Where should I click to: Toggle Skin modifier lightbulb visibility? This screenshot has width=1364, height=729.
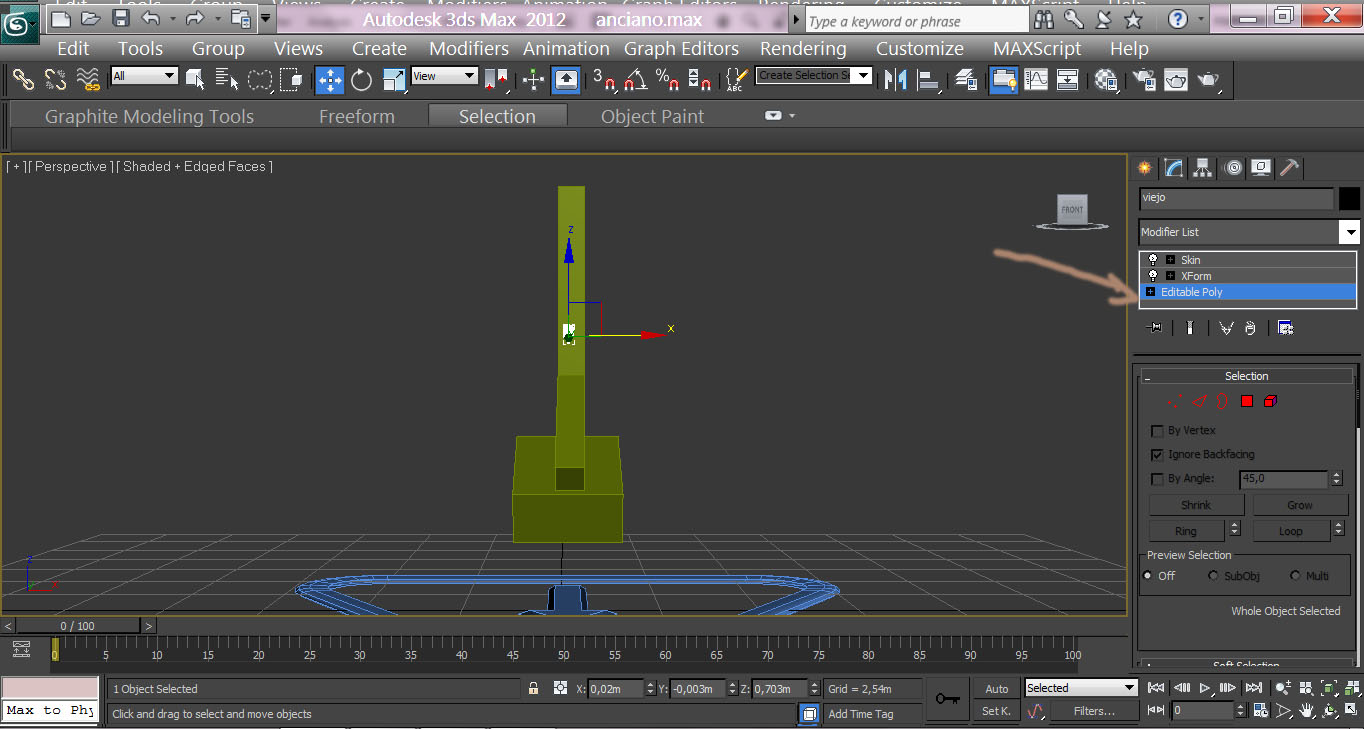[x=1153, y=260]
